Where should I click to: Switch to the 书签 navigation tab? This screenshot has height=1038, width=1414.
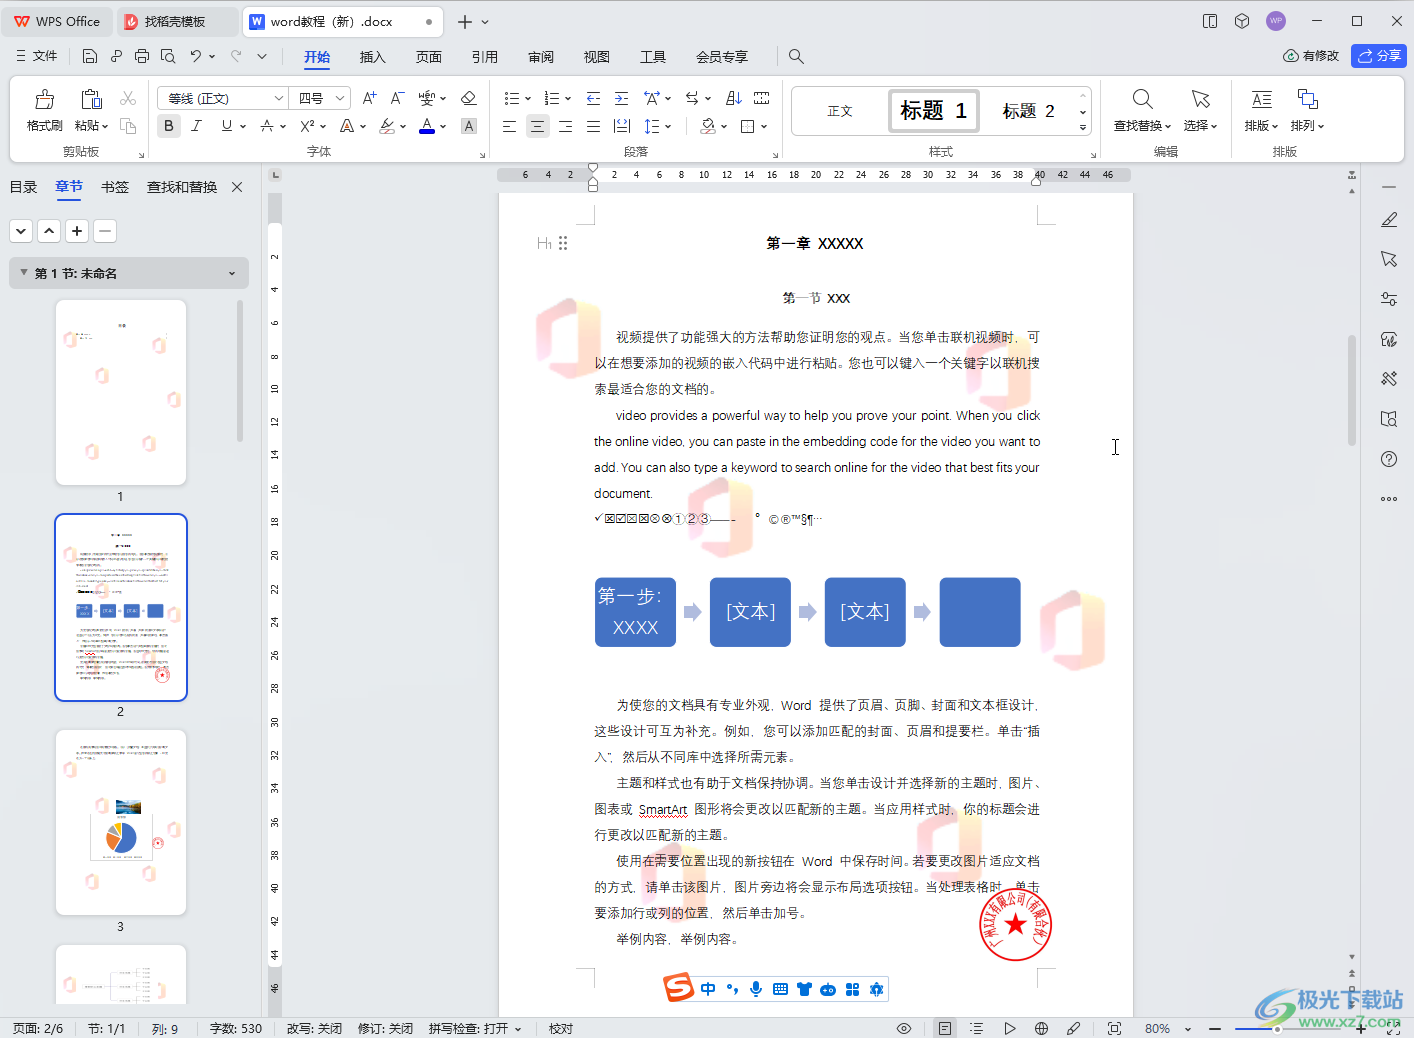click(x=115, y=187)
